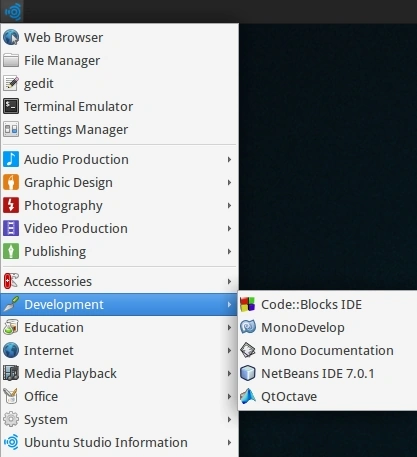Click the Ubuntu Studio logo in top panel
This screenshot has width=417, height=457.
coord(12,11)
